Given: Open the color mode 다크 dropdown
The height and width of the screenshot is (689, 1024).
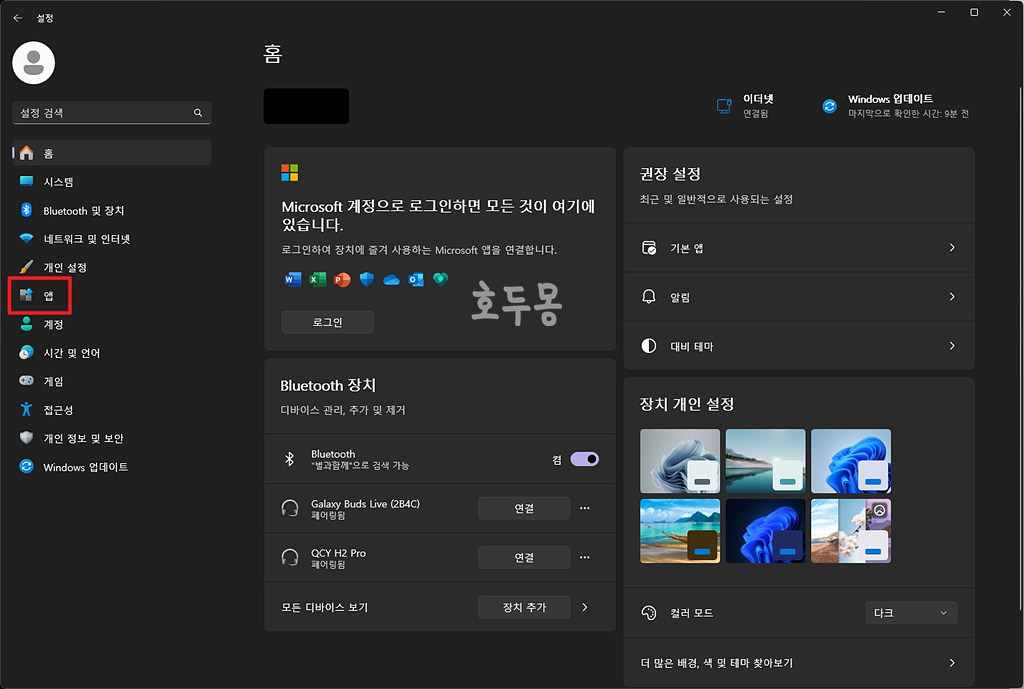Looking at the screenshot, I should tap(911, 613).
